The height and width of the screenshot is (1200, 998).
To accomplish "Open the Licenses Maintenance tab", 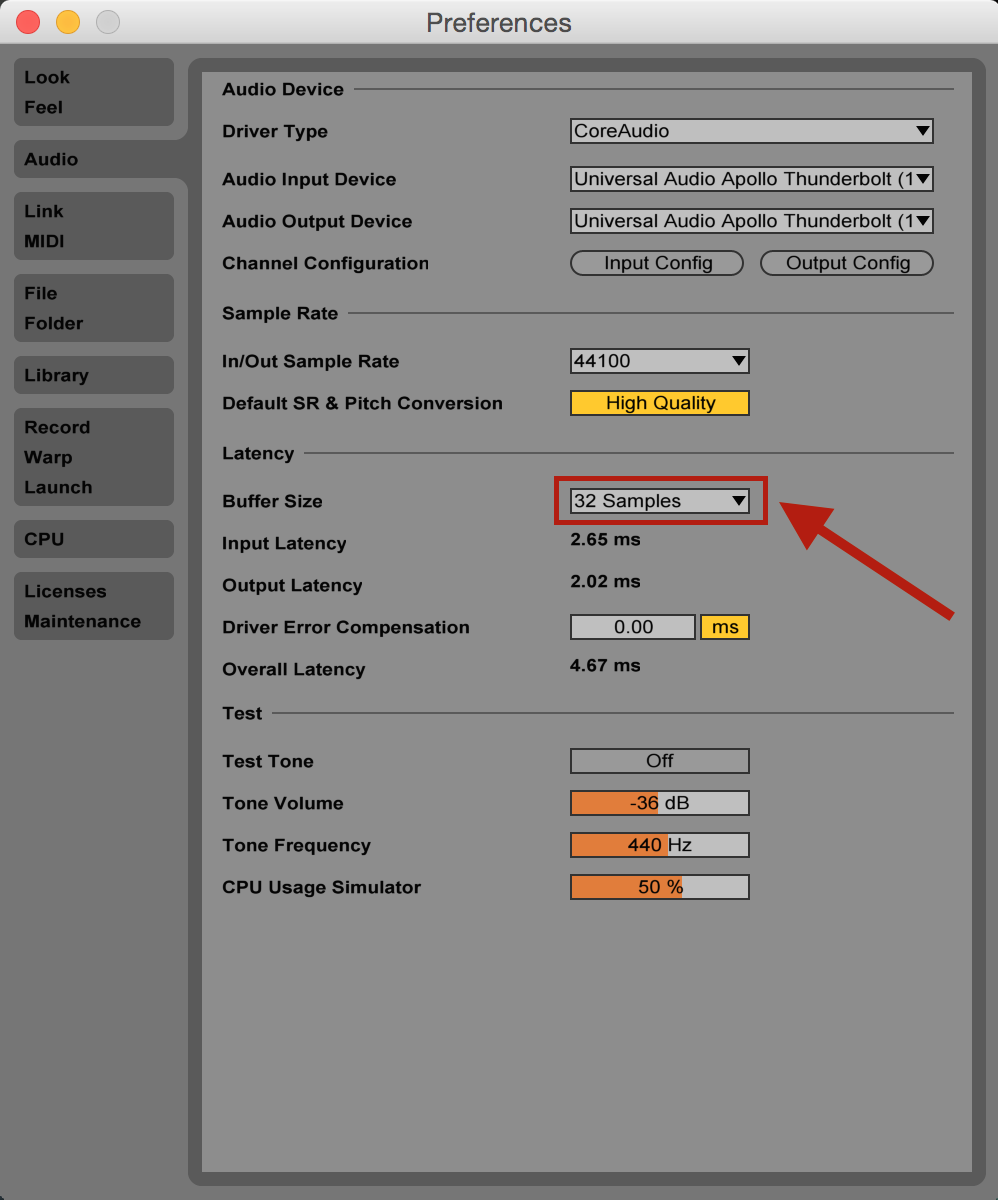I will [x=93, y=606].
